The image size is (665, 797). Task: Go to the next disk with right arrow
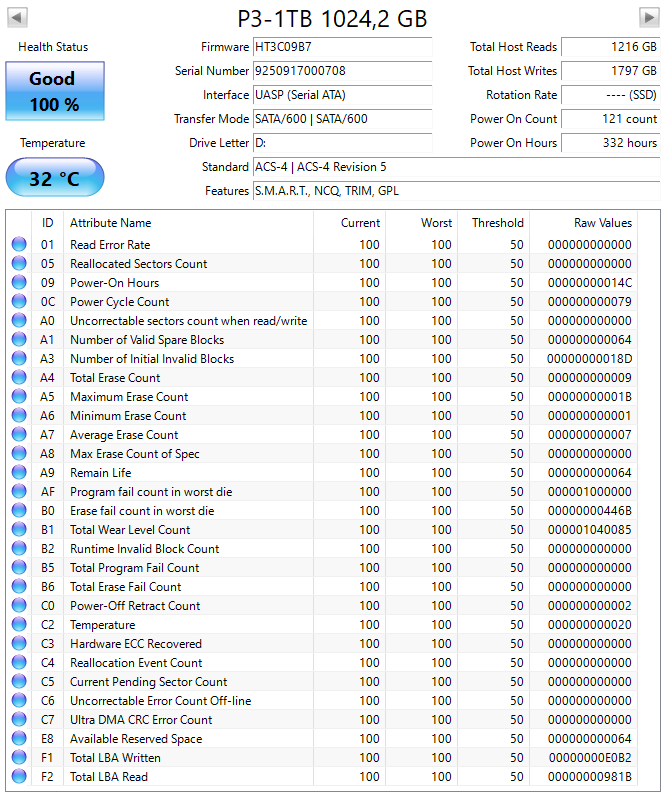tap(649, 17)
